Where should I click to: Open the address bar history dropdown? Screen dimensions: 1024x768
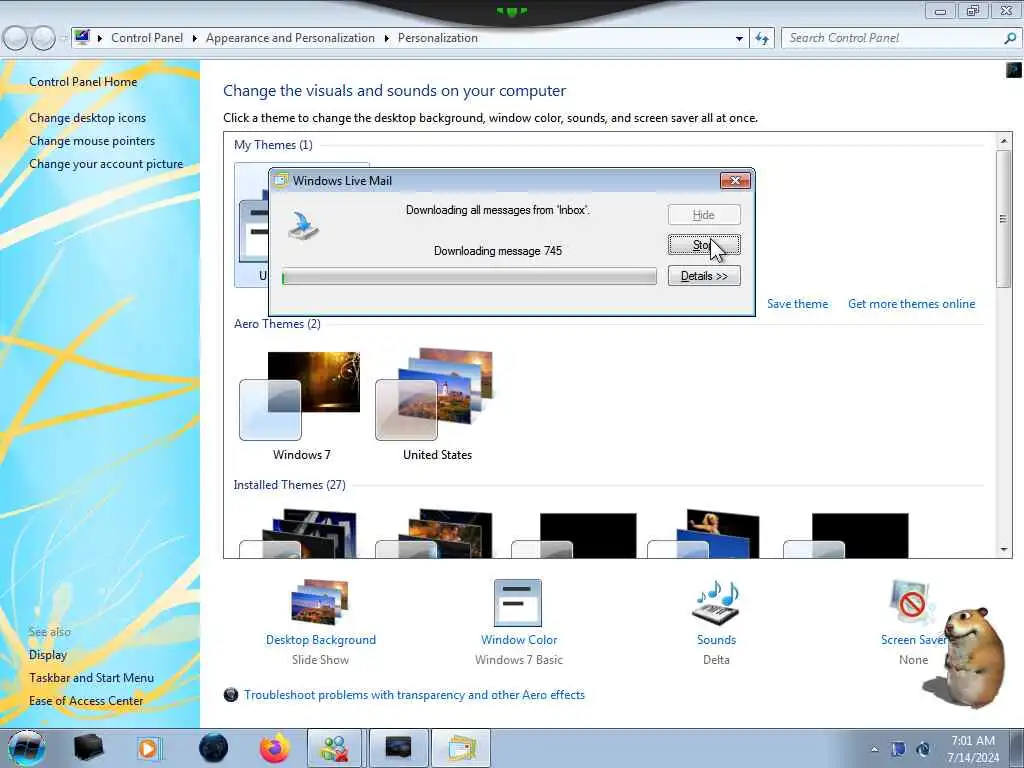[739, 38]
